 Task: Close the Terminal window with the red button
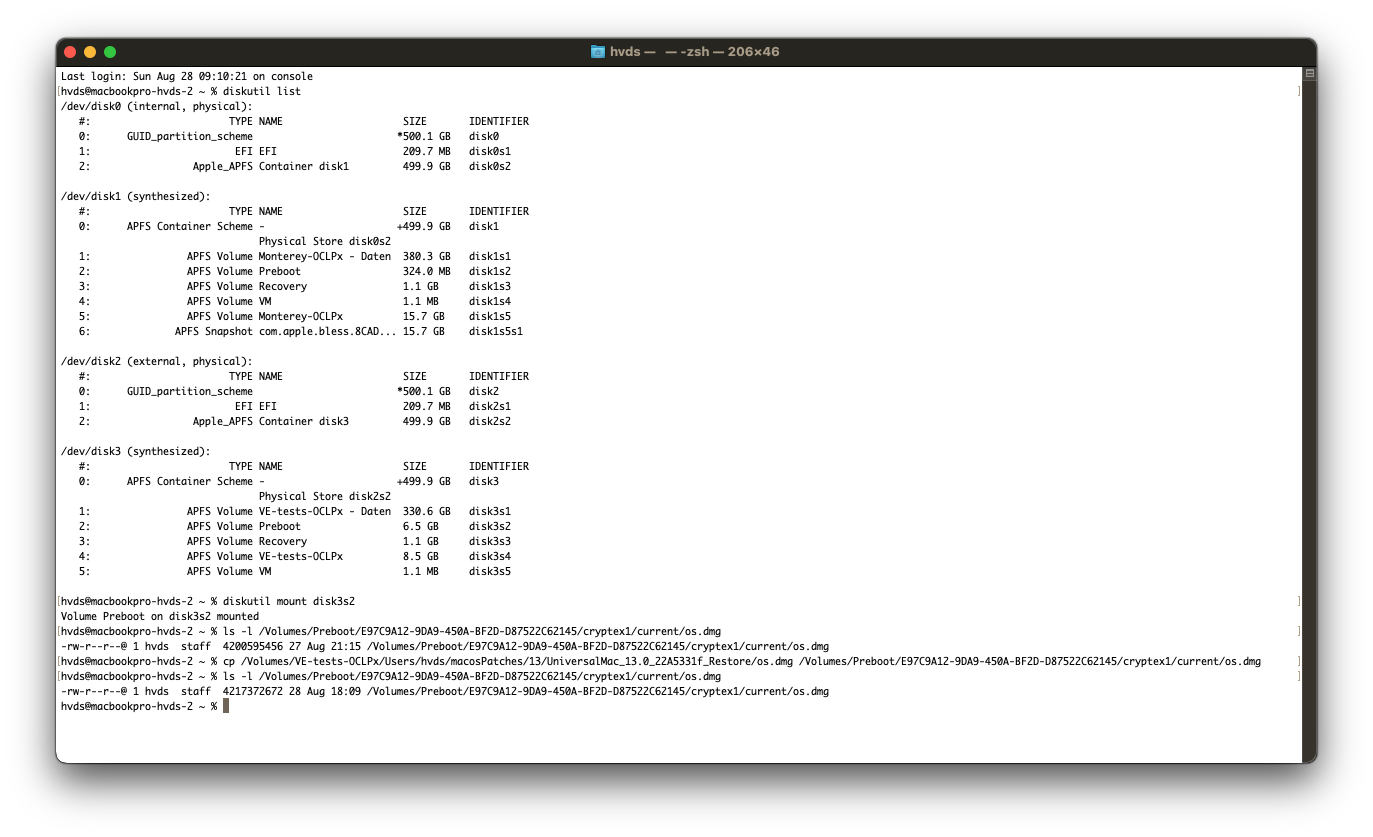pos(70,52)
